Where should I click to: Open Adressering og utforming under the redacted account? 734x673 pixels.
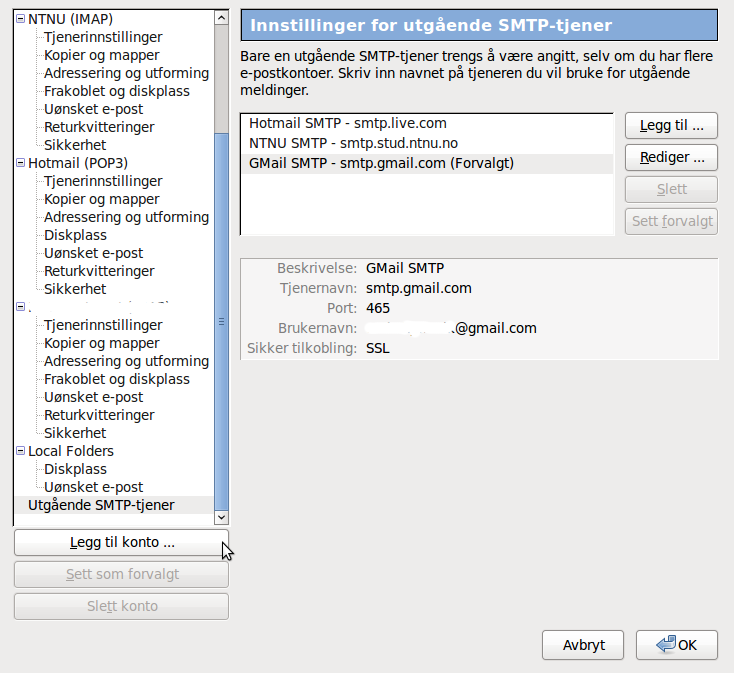[126, 361]
